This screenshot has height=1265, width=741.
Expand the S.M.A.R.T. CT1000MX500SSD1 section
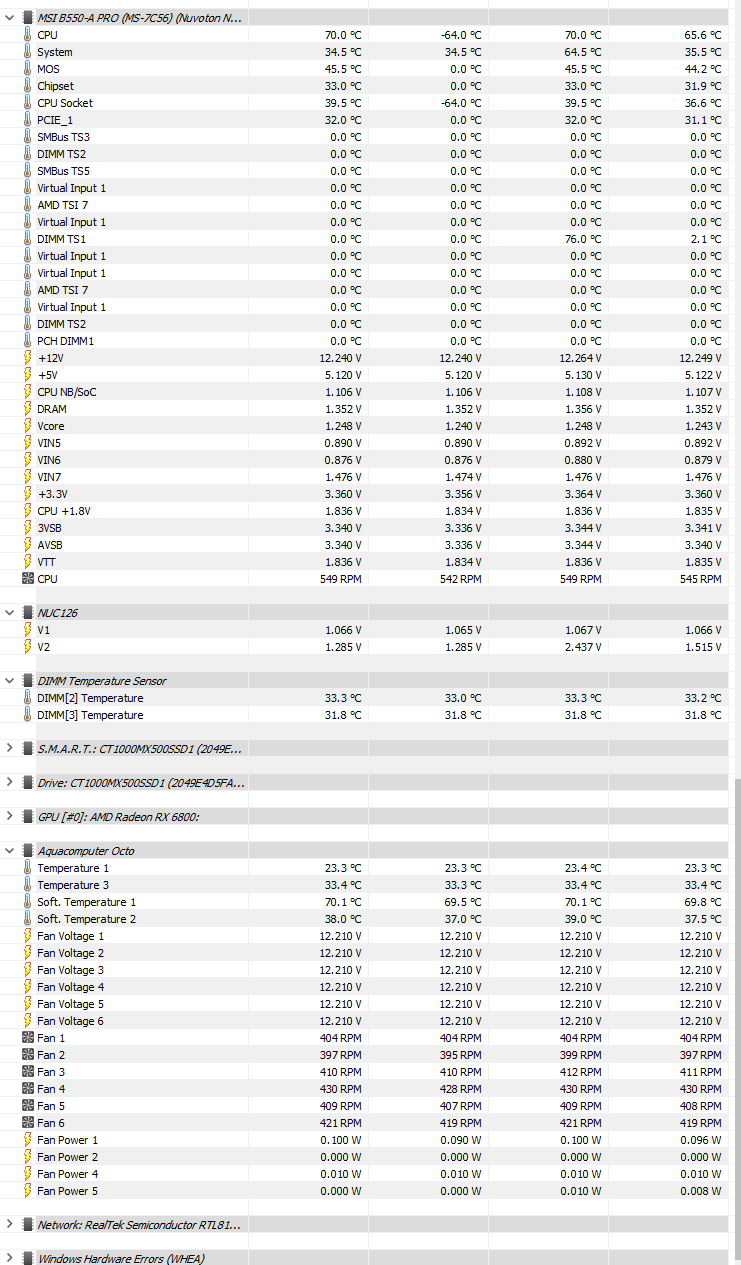10,748
